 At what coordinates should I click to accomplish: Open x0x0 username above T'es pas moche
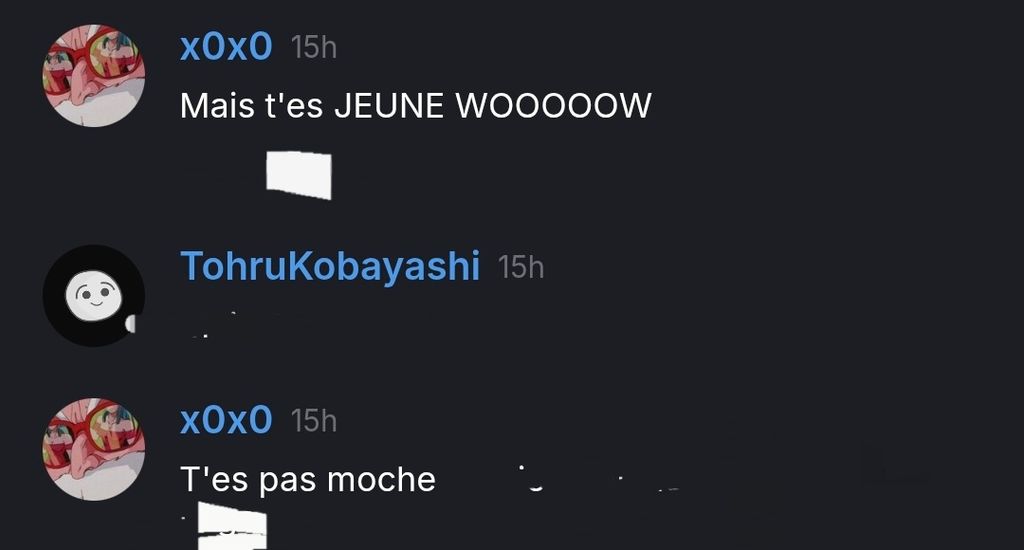(226, 419)
